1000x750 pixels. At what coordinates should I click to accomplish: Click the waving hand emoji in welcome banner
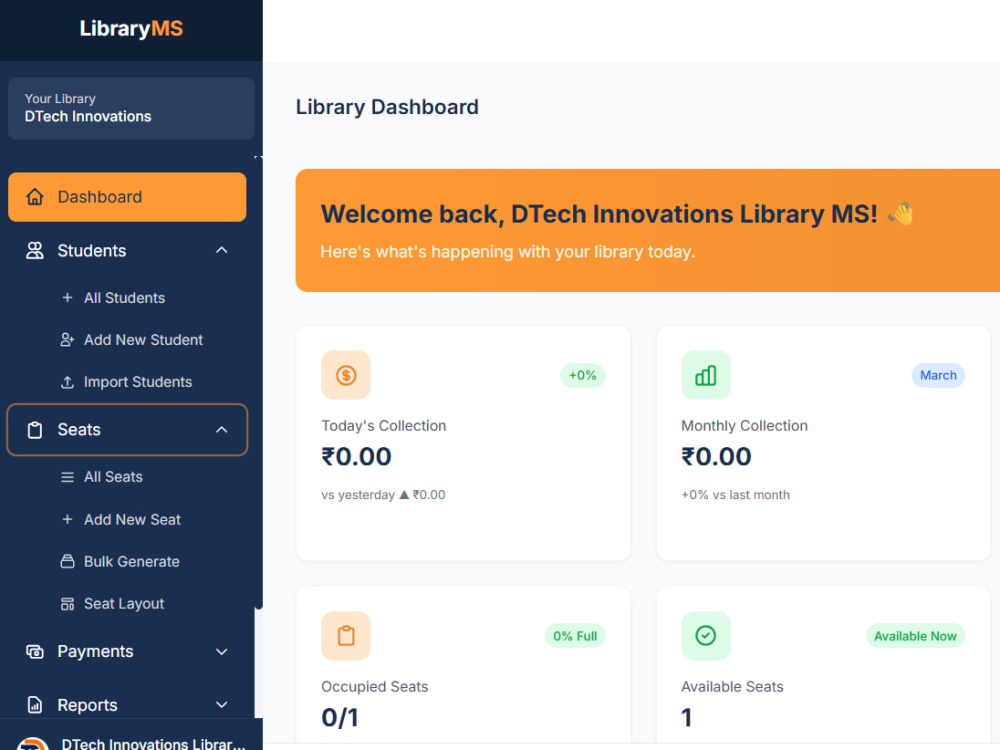[901, 214]
